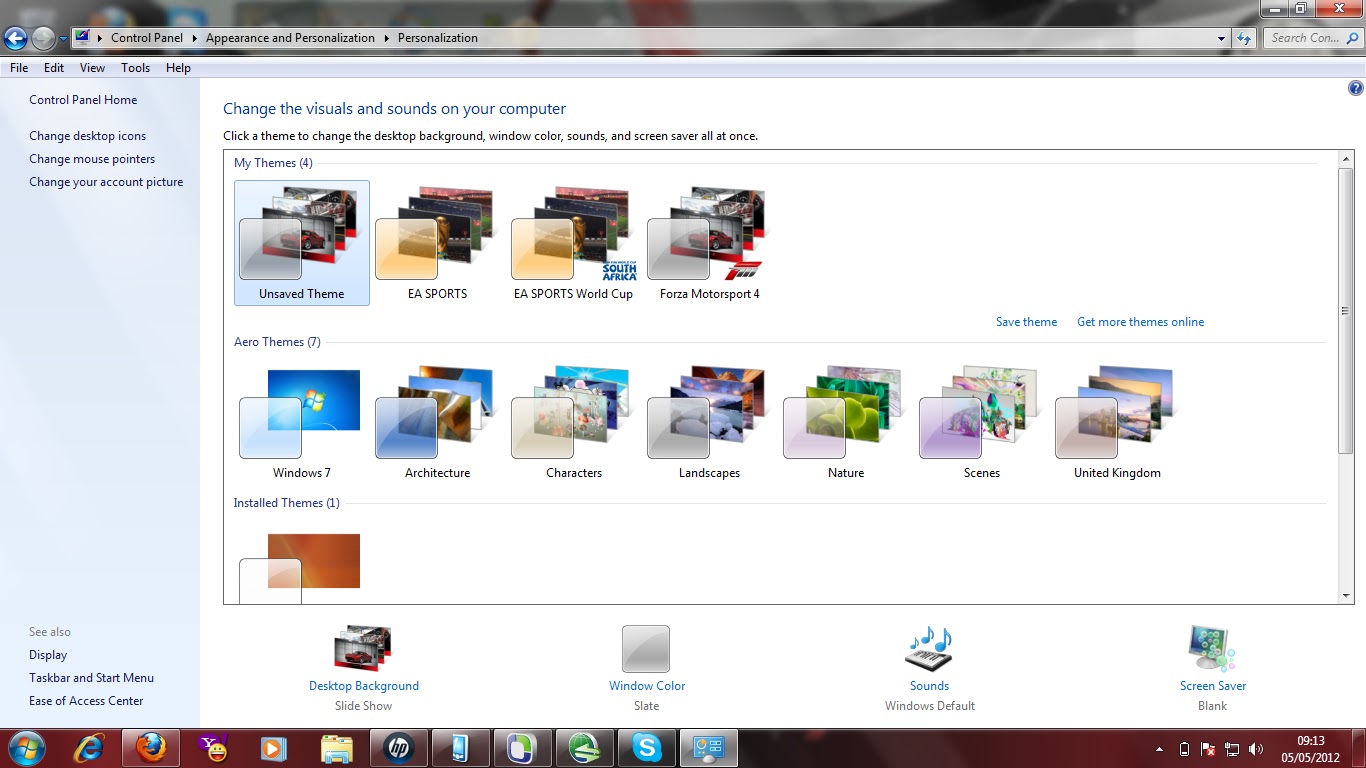Click the Save theme link
This screenshot has width=1366, height=768.
(1026, 322)
